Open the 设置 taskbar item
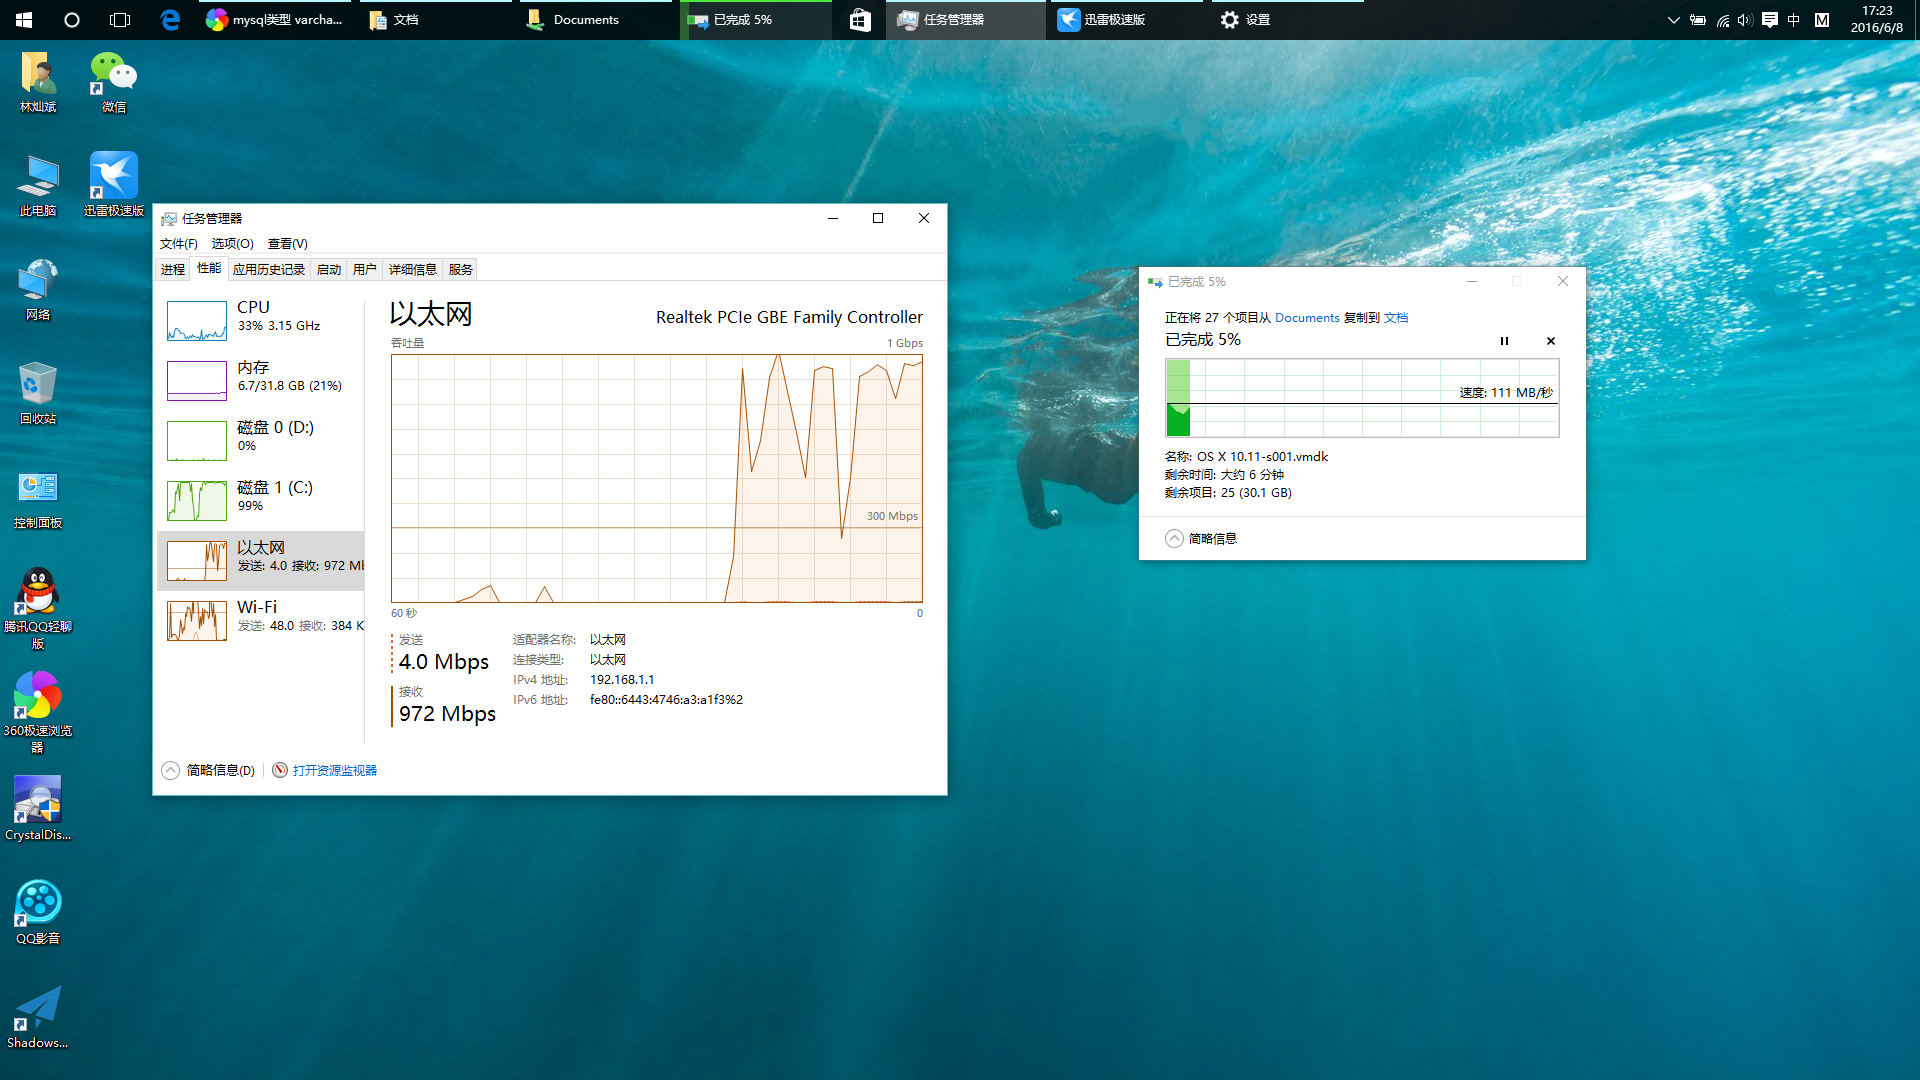This screenshot has height=1080, width=1920. (1287, 19)
